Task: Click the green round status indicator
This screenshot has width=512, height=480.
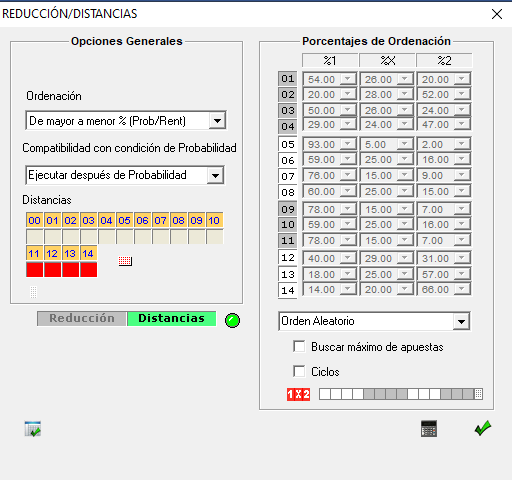Action: pos(232,321)
